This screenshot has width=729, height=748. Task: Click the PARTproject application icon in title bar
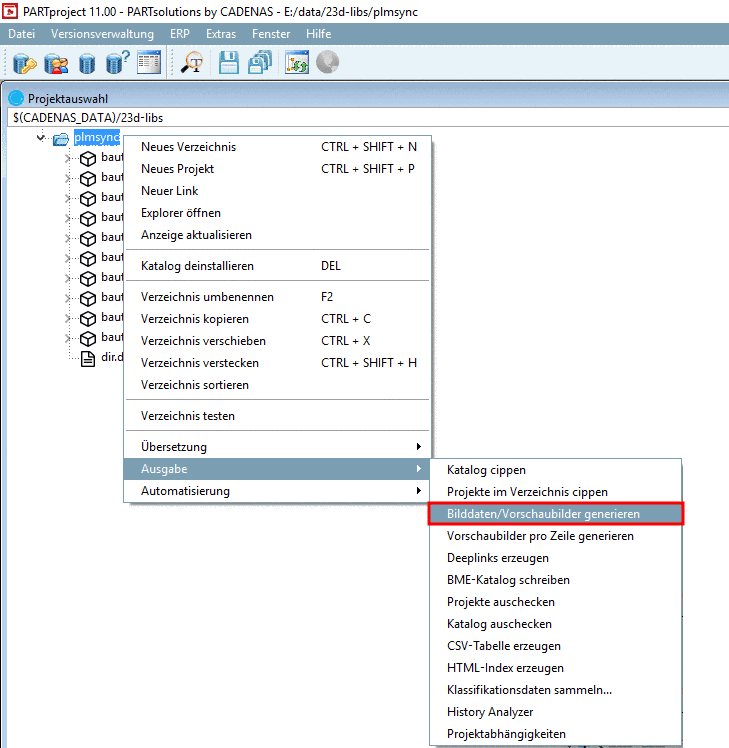10,10
